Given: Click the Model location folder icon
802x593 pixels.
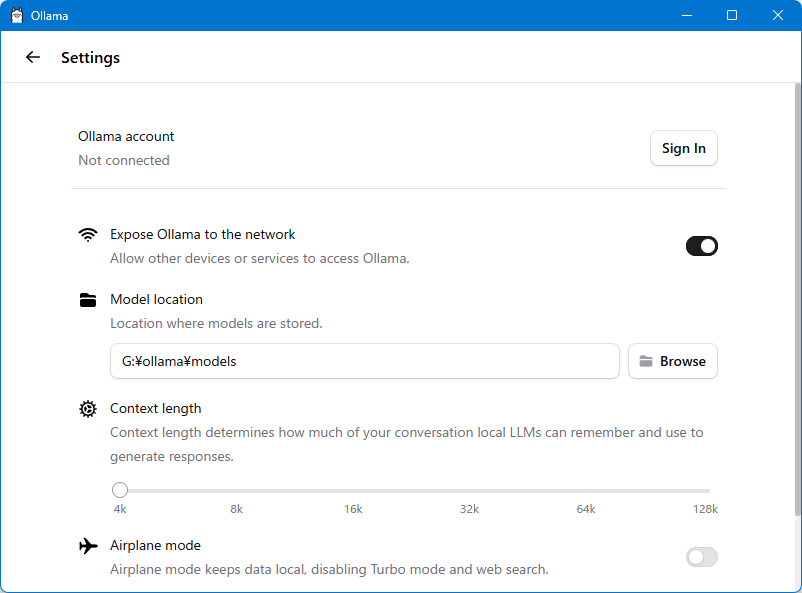Looking at the screenshot, I should (x=88, y=300).
